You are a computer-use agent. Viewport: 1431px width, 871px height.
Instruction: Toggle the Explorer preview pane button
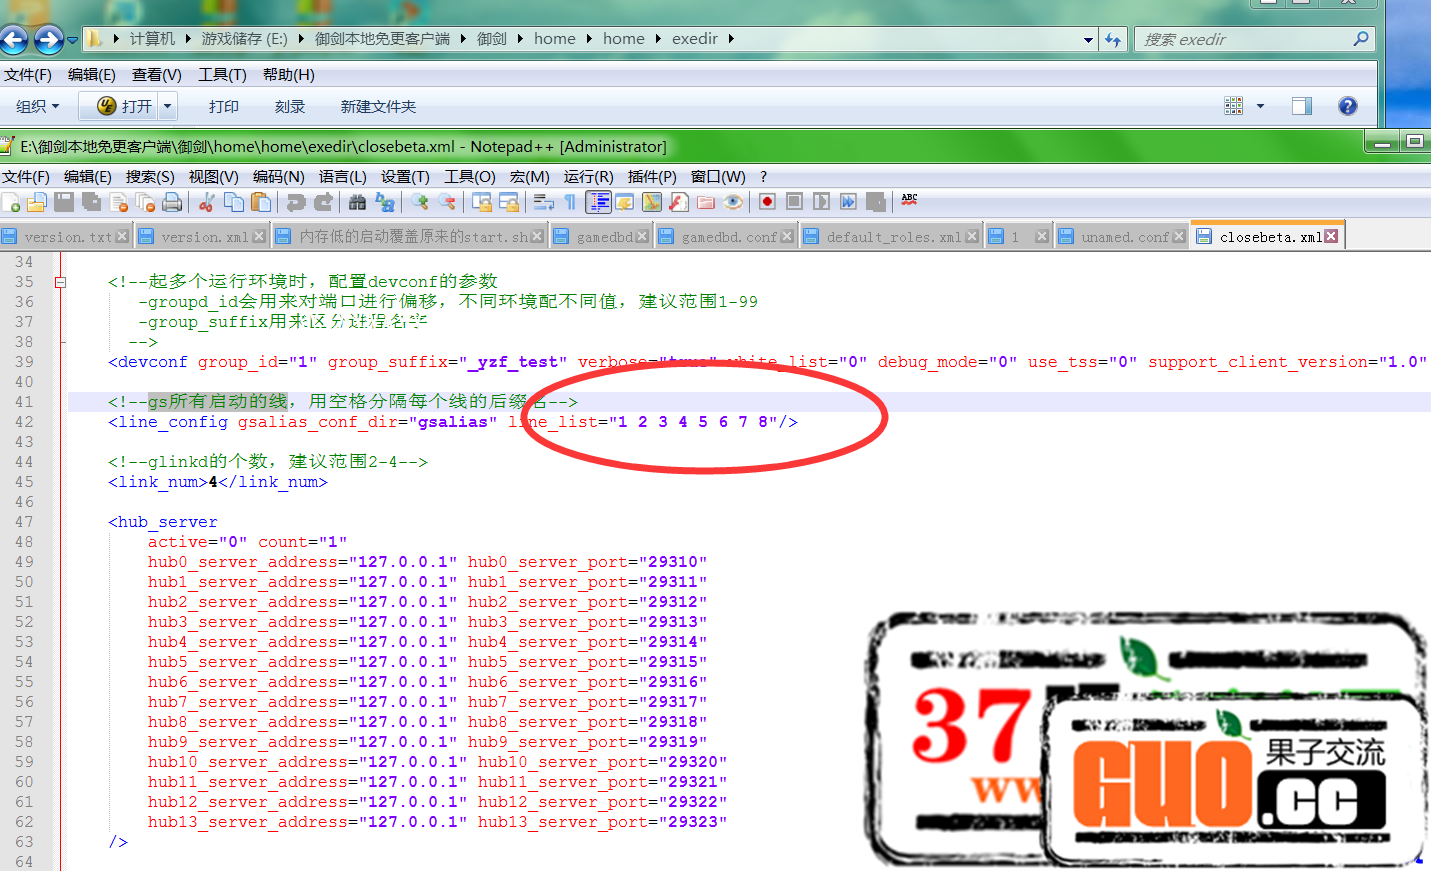coord(1301,106)
